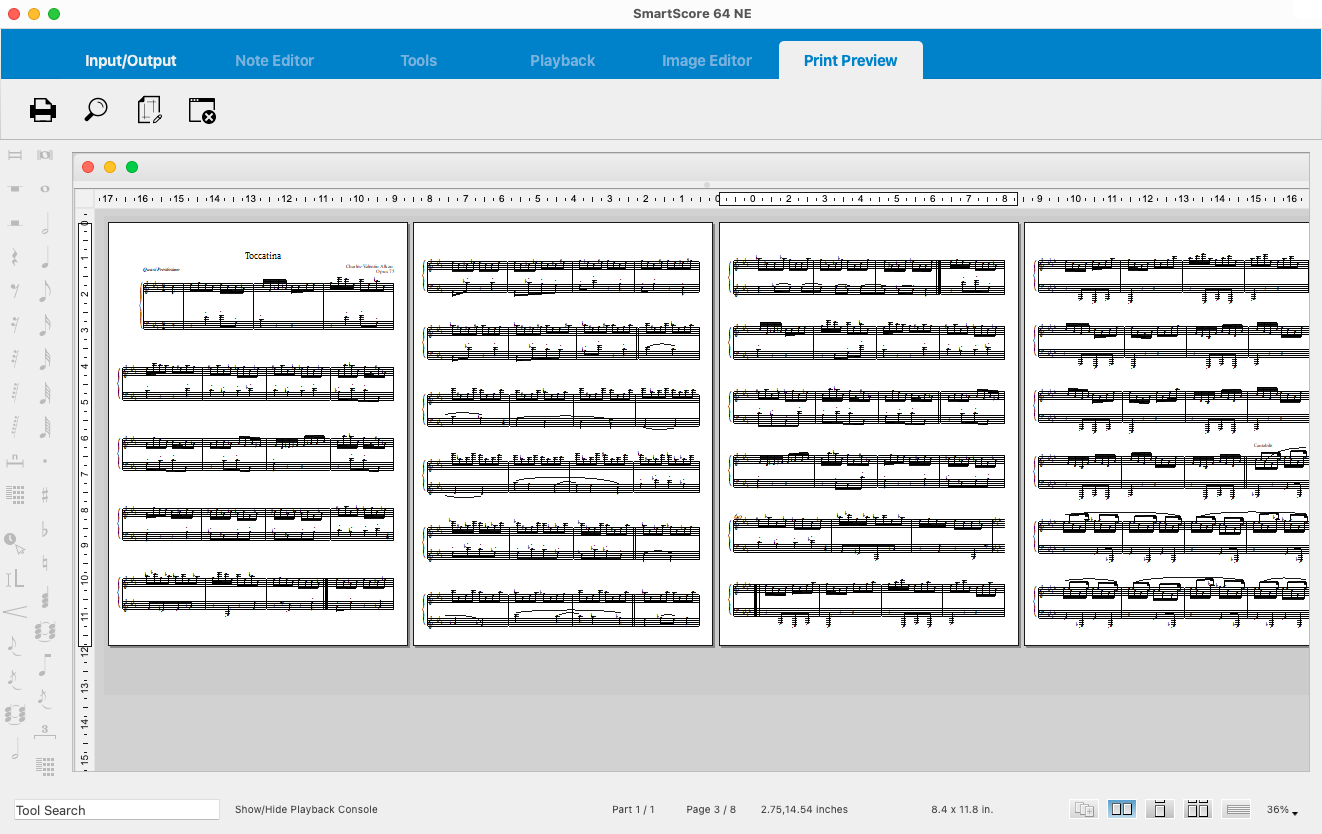The width and height of the screenshot is (1322, 834).
Task: Select the whole note tool
Action: coord(45,189)
